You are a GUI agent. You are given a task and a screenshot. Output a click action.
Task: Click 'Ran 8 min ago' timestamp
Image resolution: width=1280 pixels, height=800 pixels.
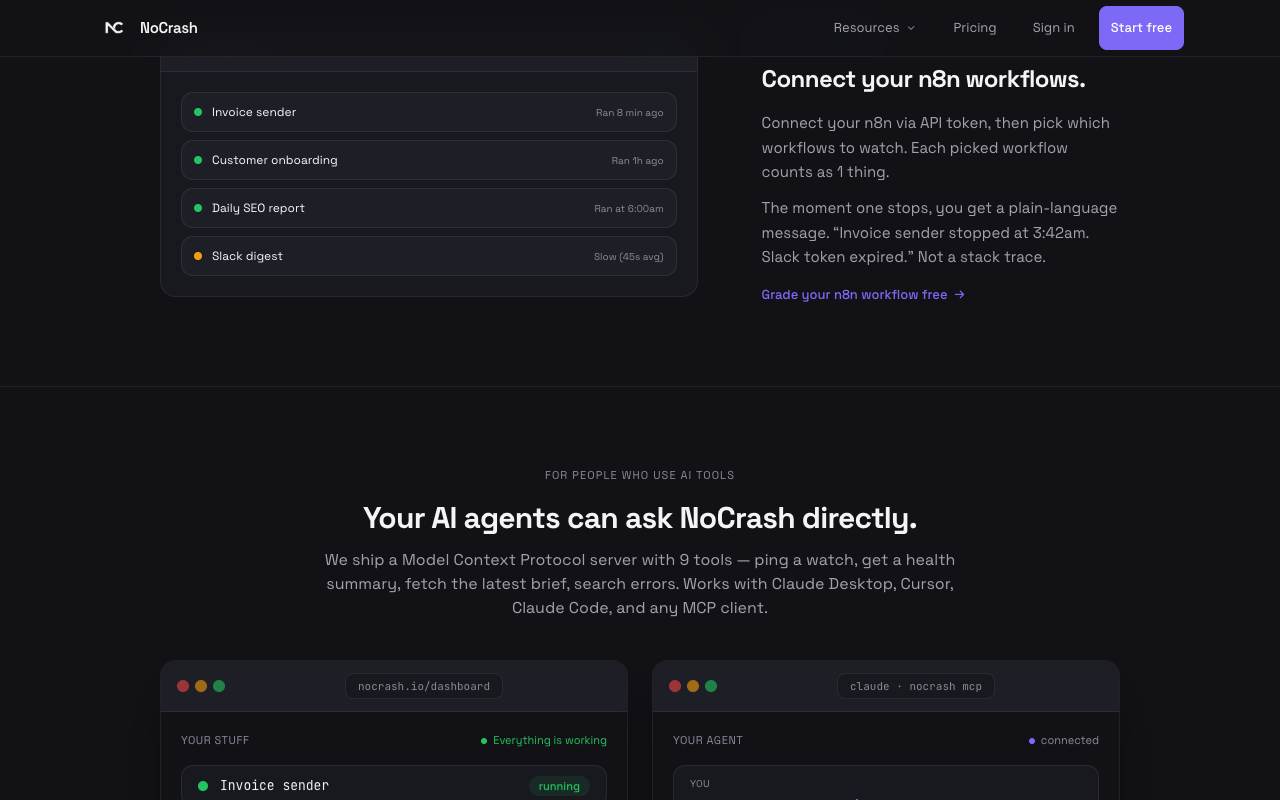pyautogui.click(x=629, y=113)
